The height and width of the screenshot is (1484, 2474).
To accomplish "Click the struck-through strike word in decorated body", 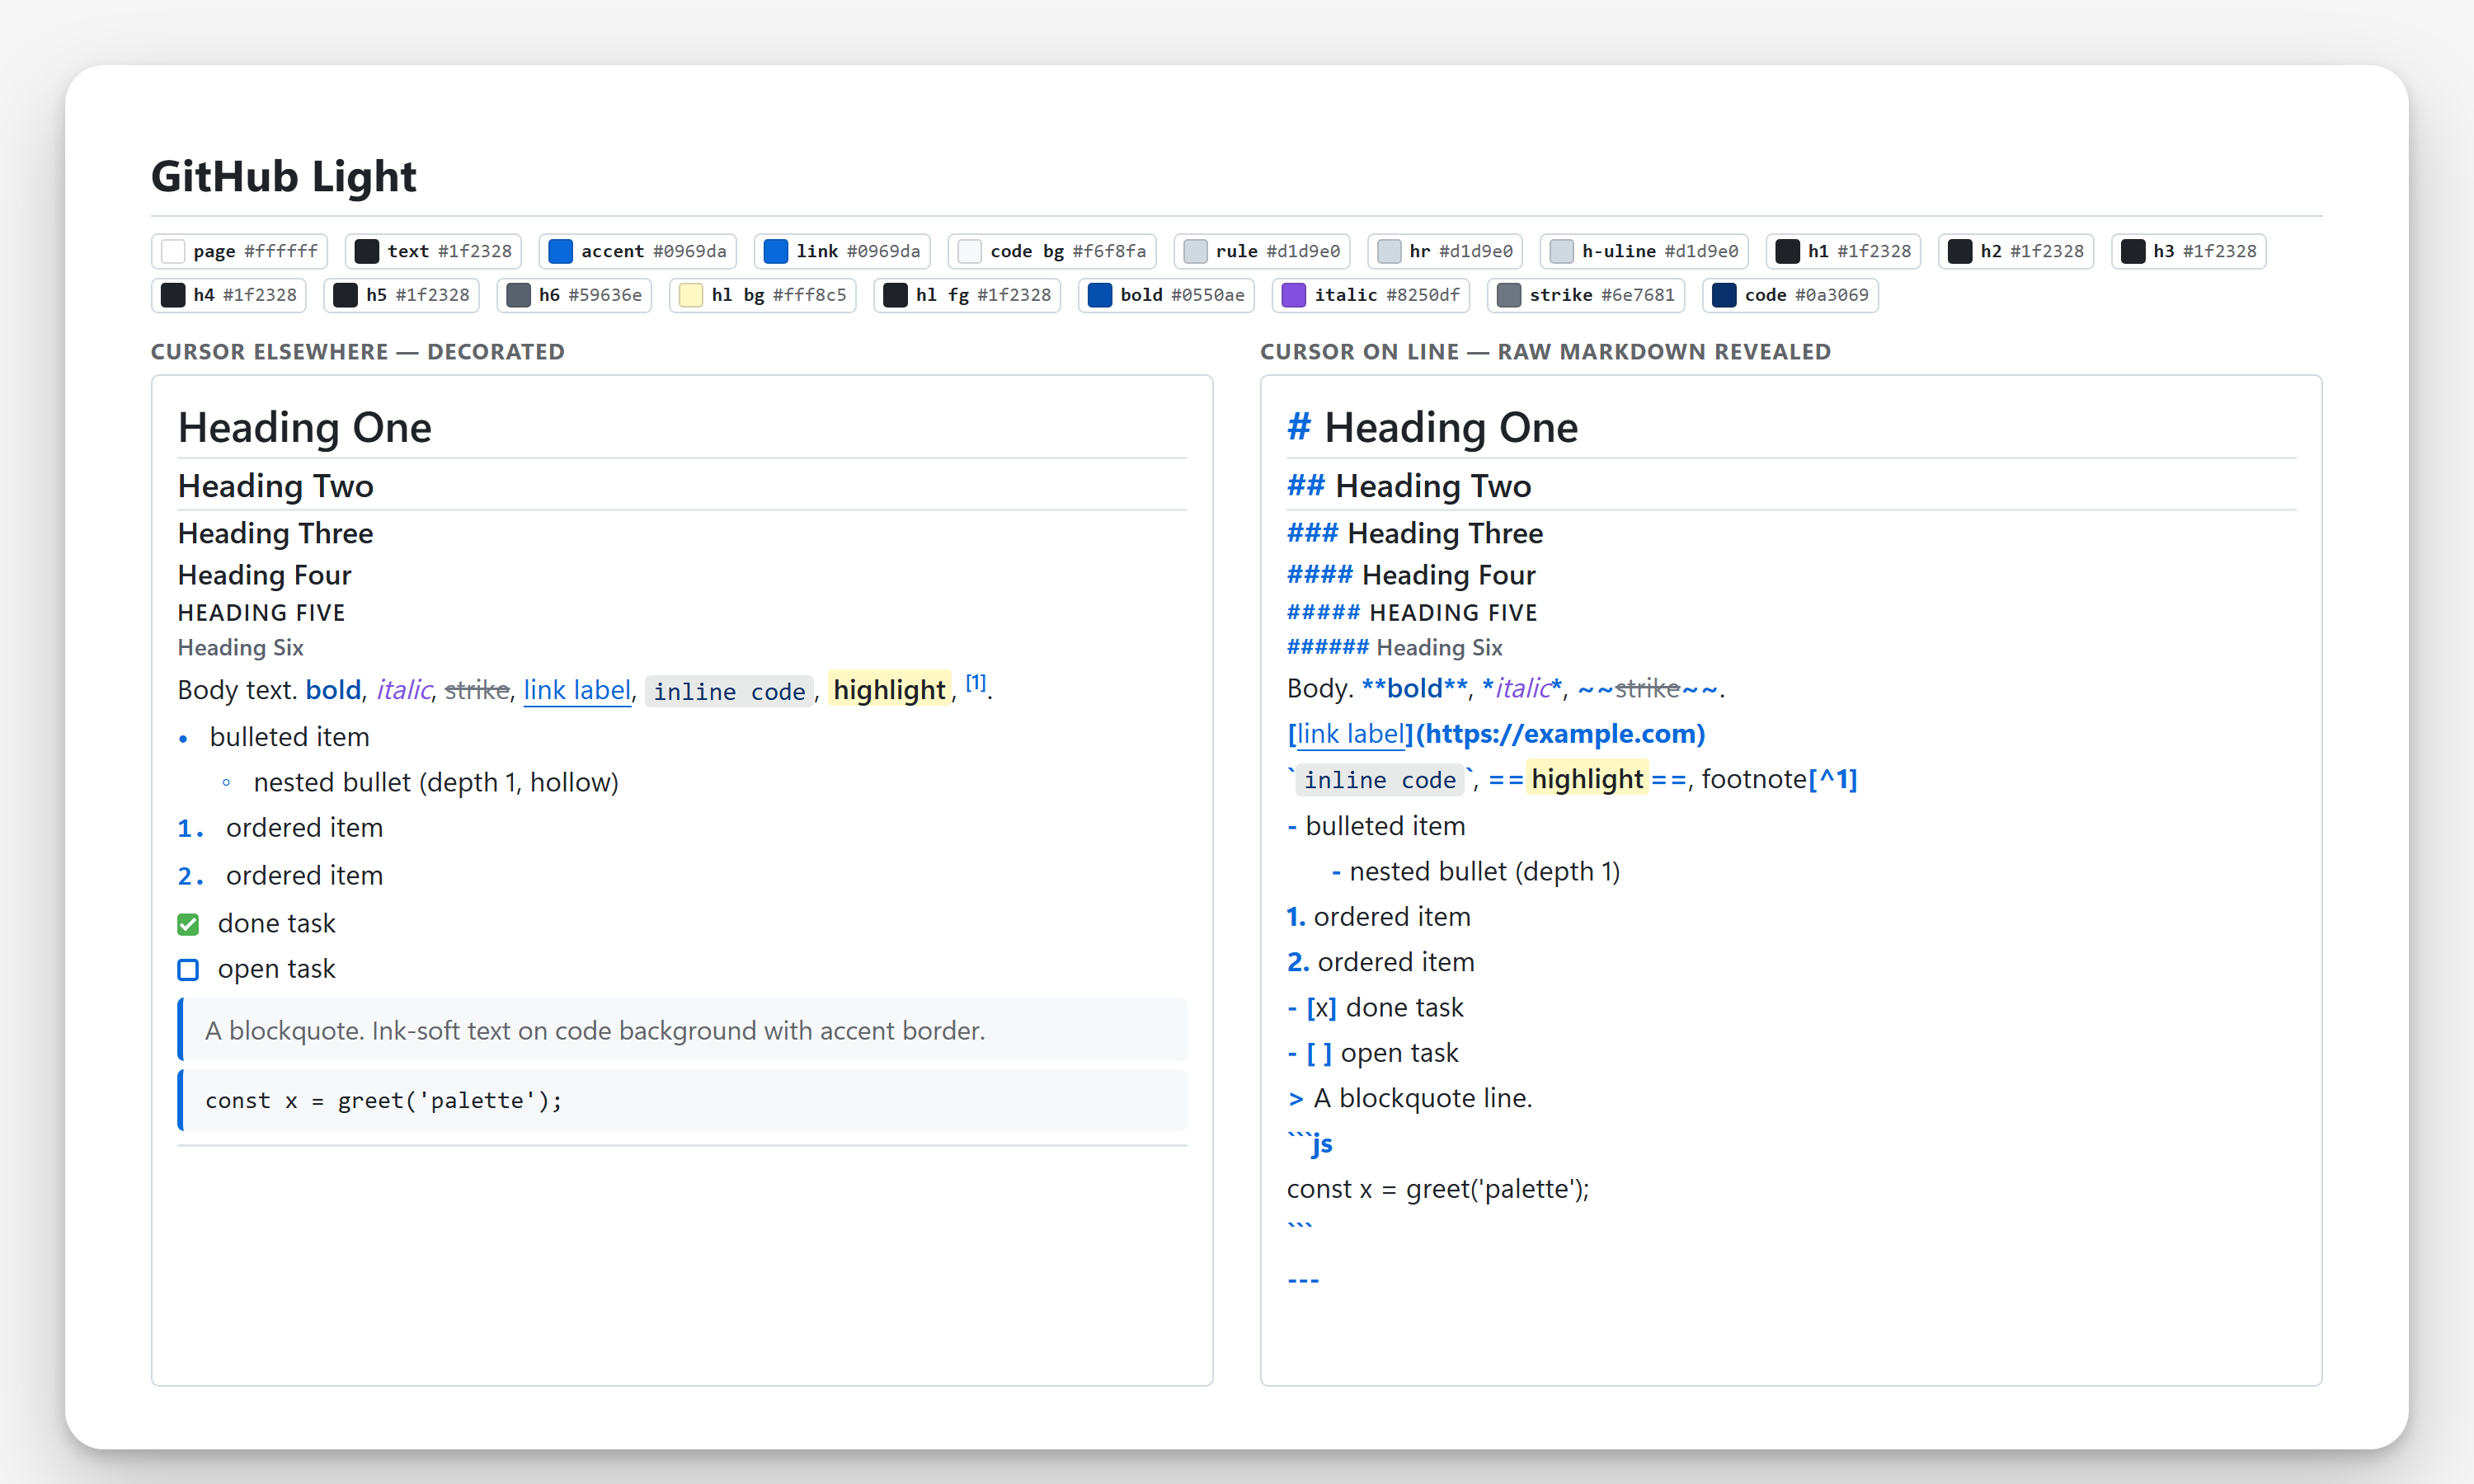I will [477, 690].
